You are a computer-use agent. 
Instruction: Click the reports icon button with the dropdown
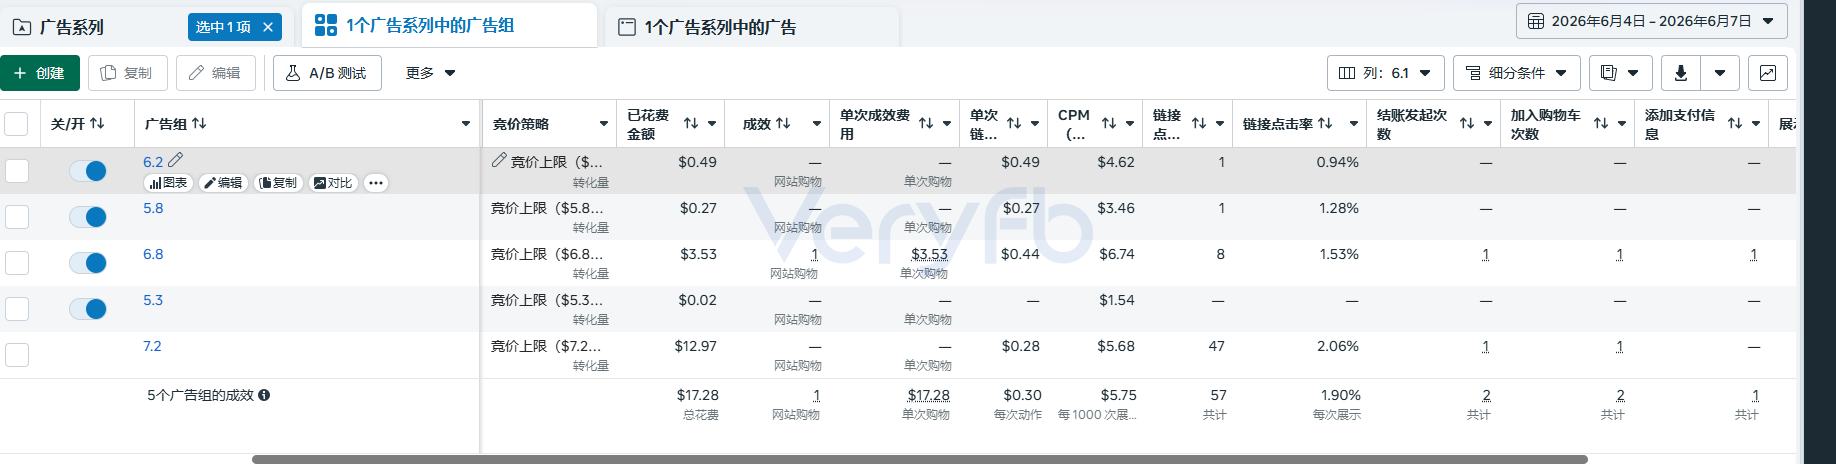1620,73
